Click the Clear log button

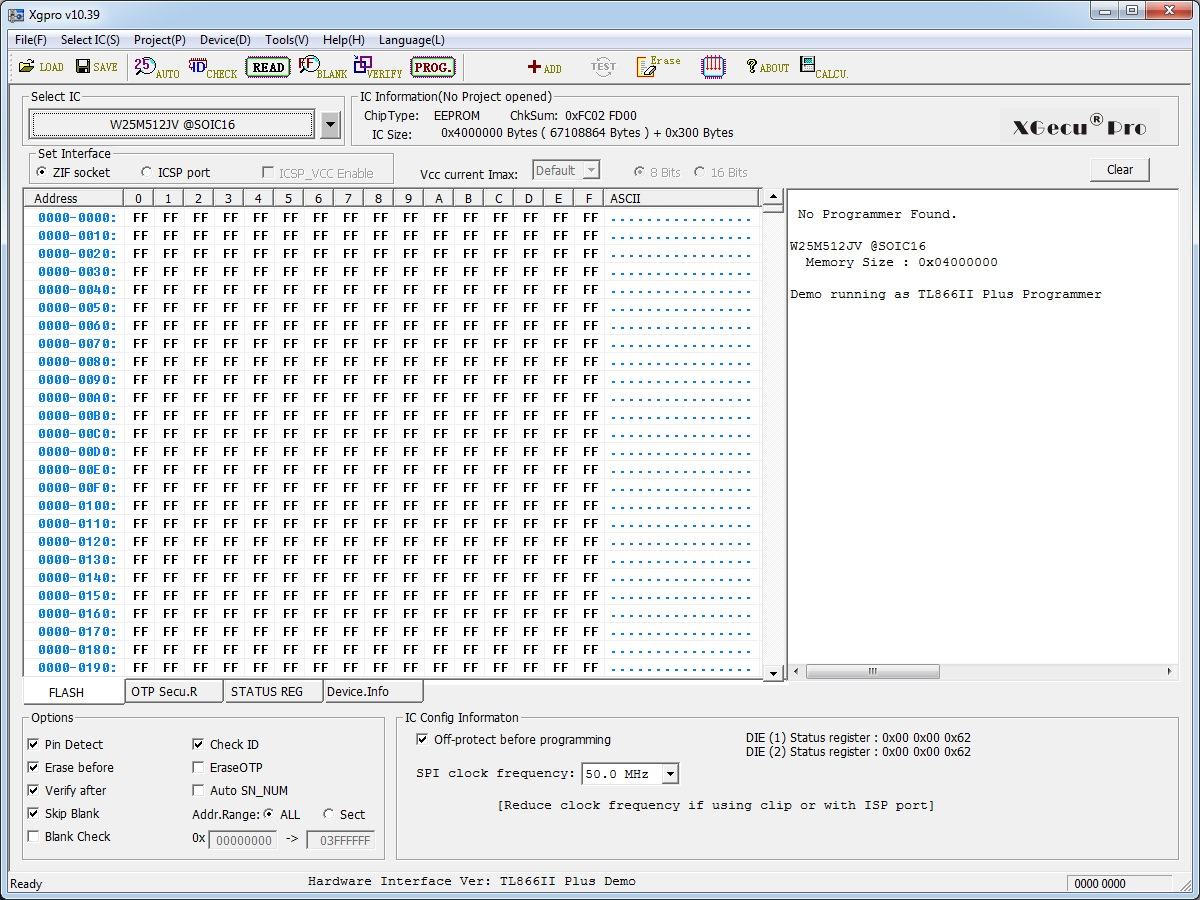(1119, 170)
